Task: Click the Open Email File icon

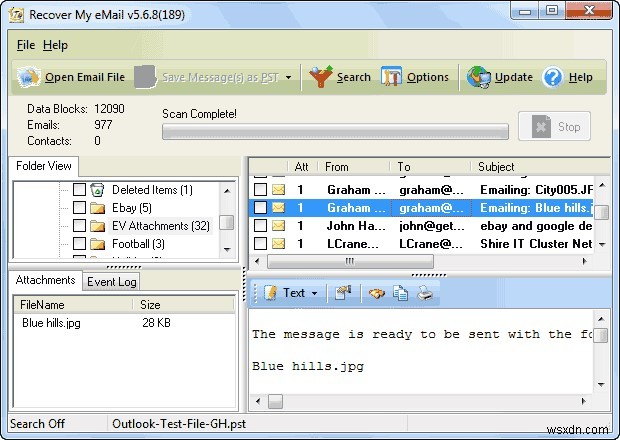Action: tap(28, 77)
